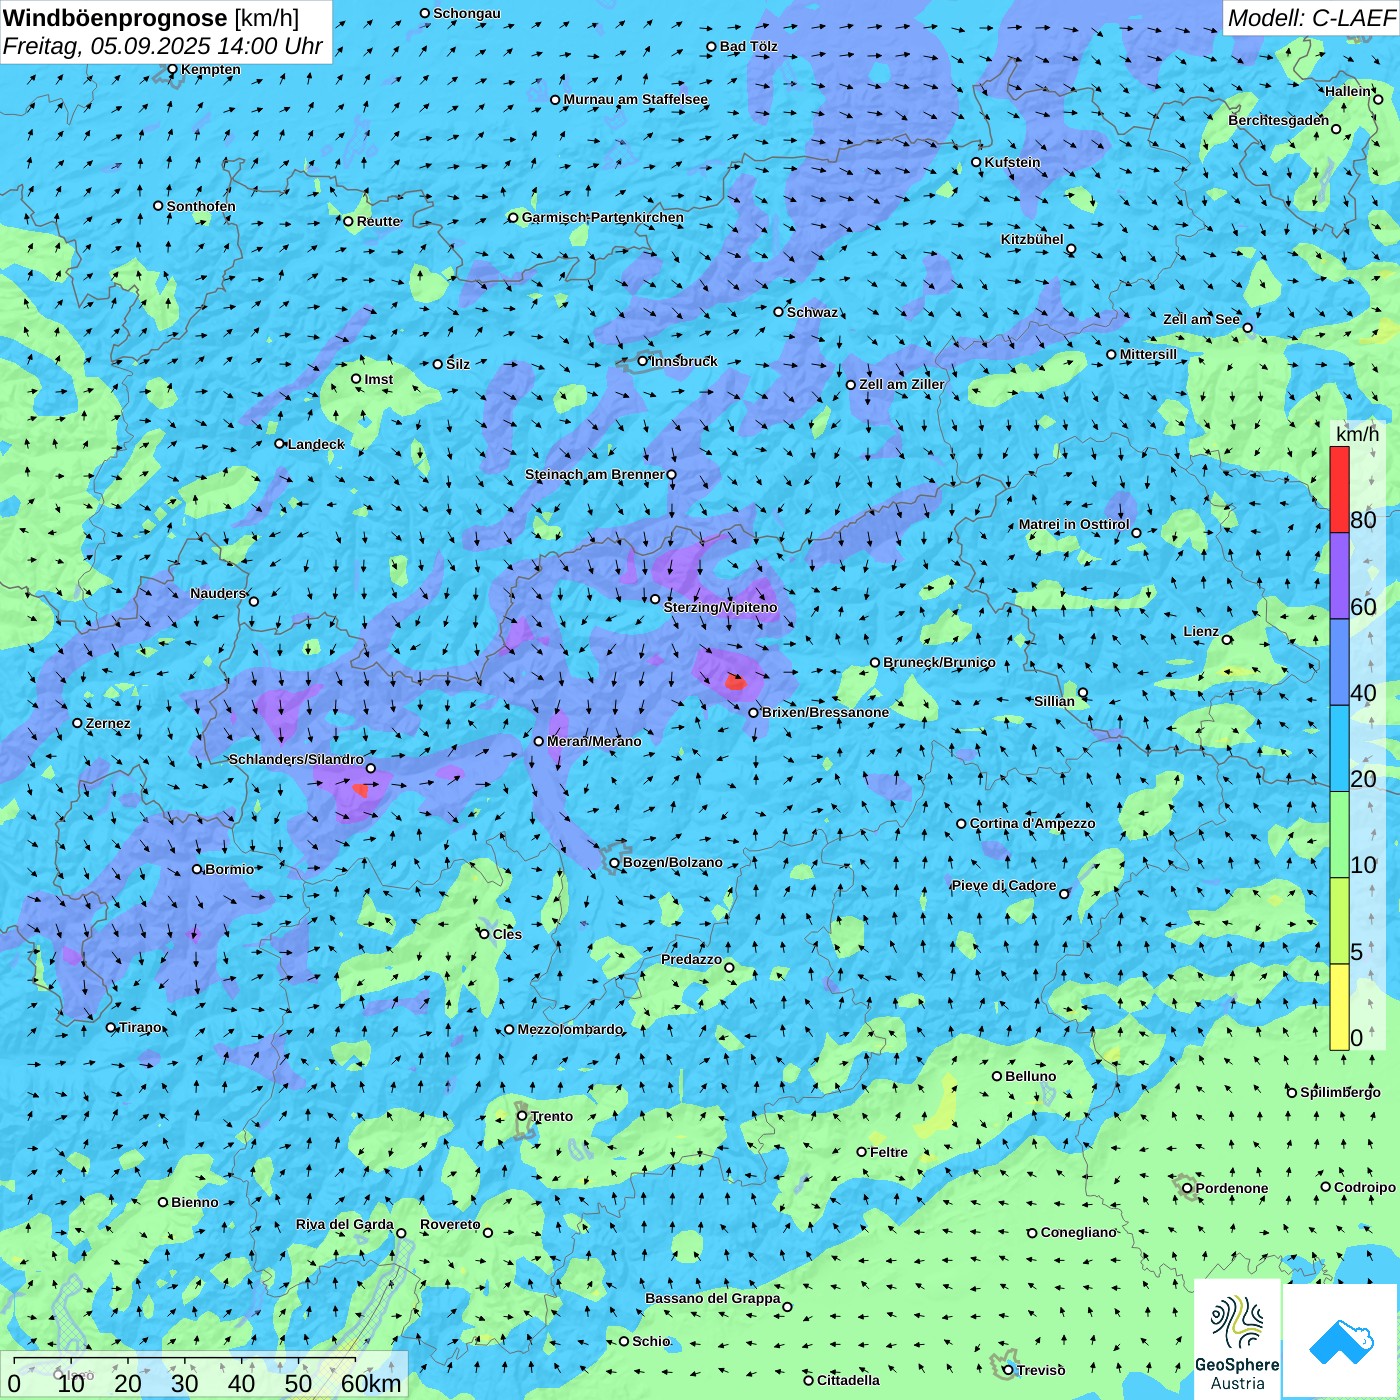Click the '60km' scale bar label
Viewport: 1400px width, 1400px height.
371,1383
